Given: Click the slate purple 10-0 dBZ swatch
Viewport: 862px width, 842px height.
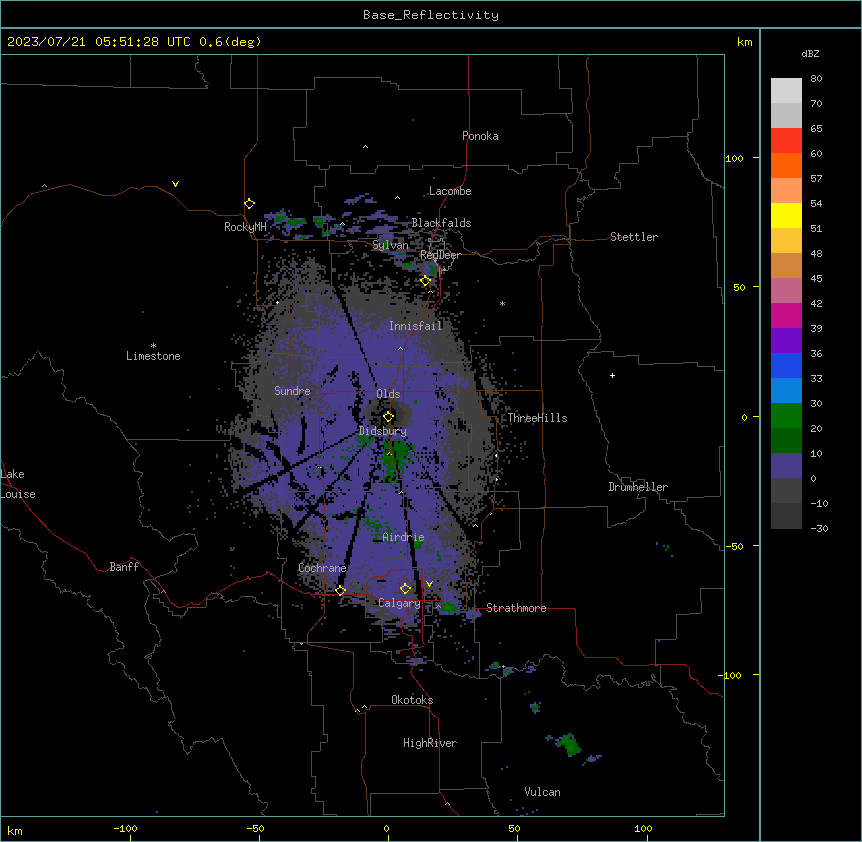Looking at the screenshot, I should point(786,466).
